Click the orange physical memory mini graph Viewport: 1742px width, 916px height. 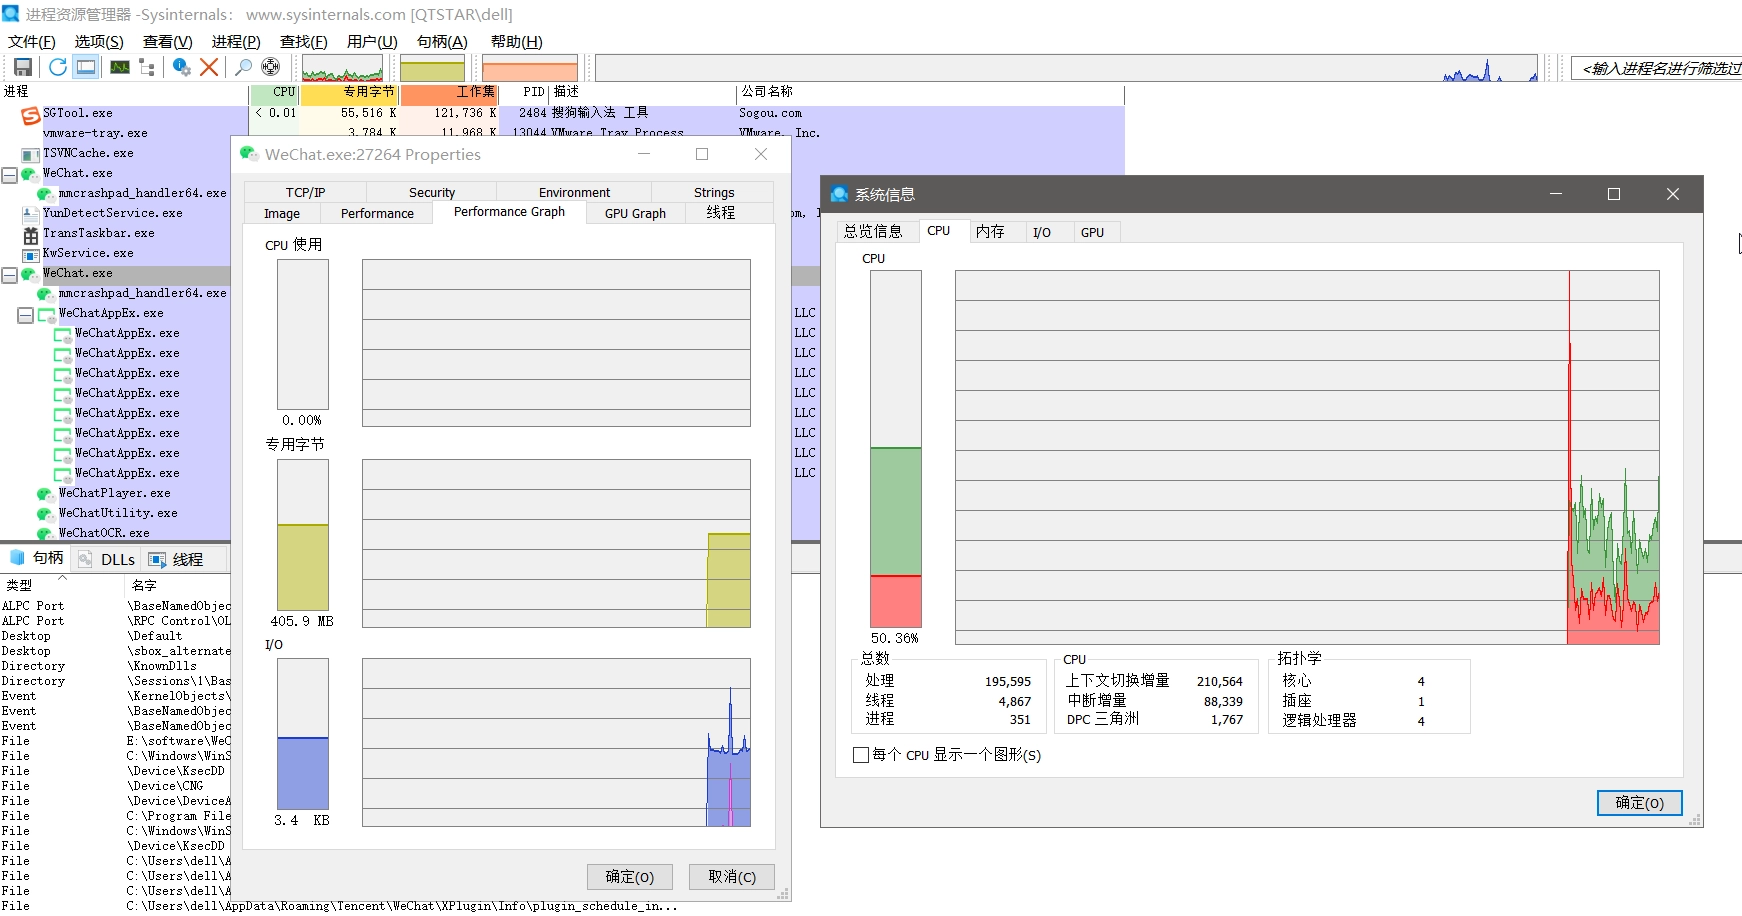(x=530, y=68)
